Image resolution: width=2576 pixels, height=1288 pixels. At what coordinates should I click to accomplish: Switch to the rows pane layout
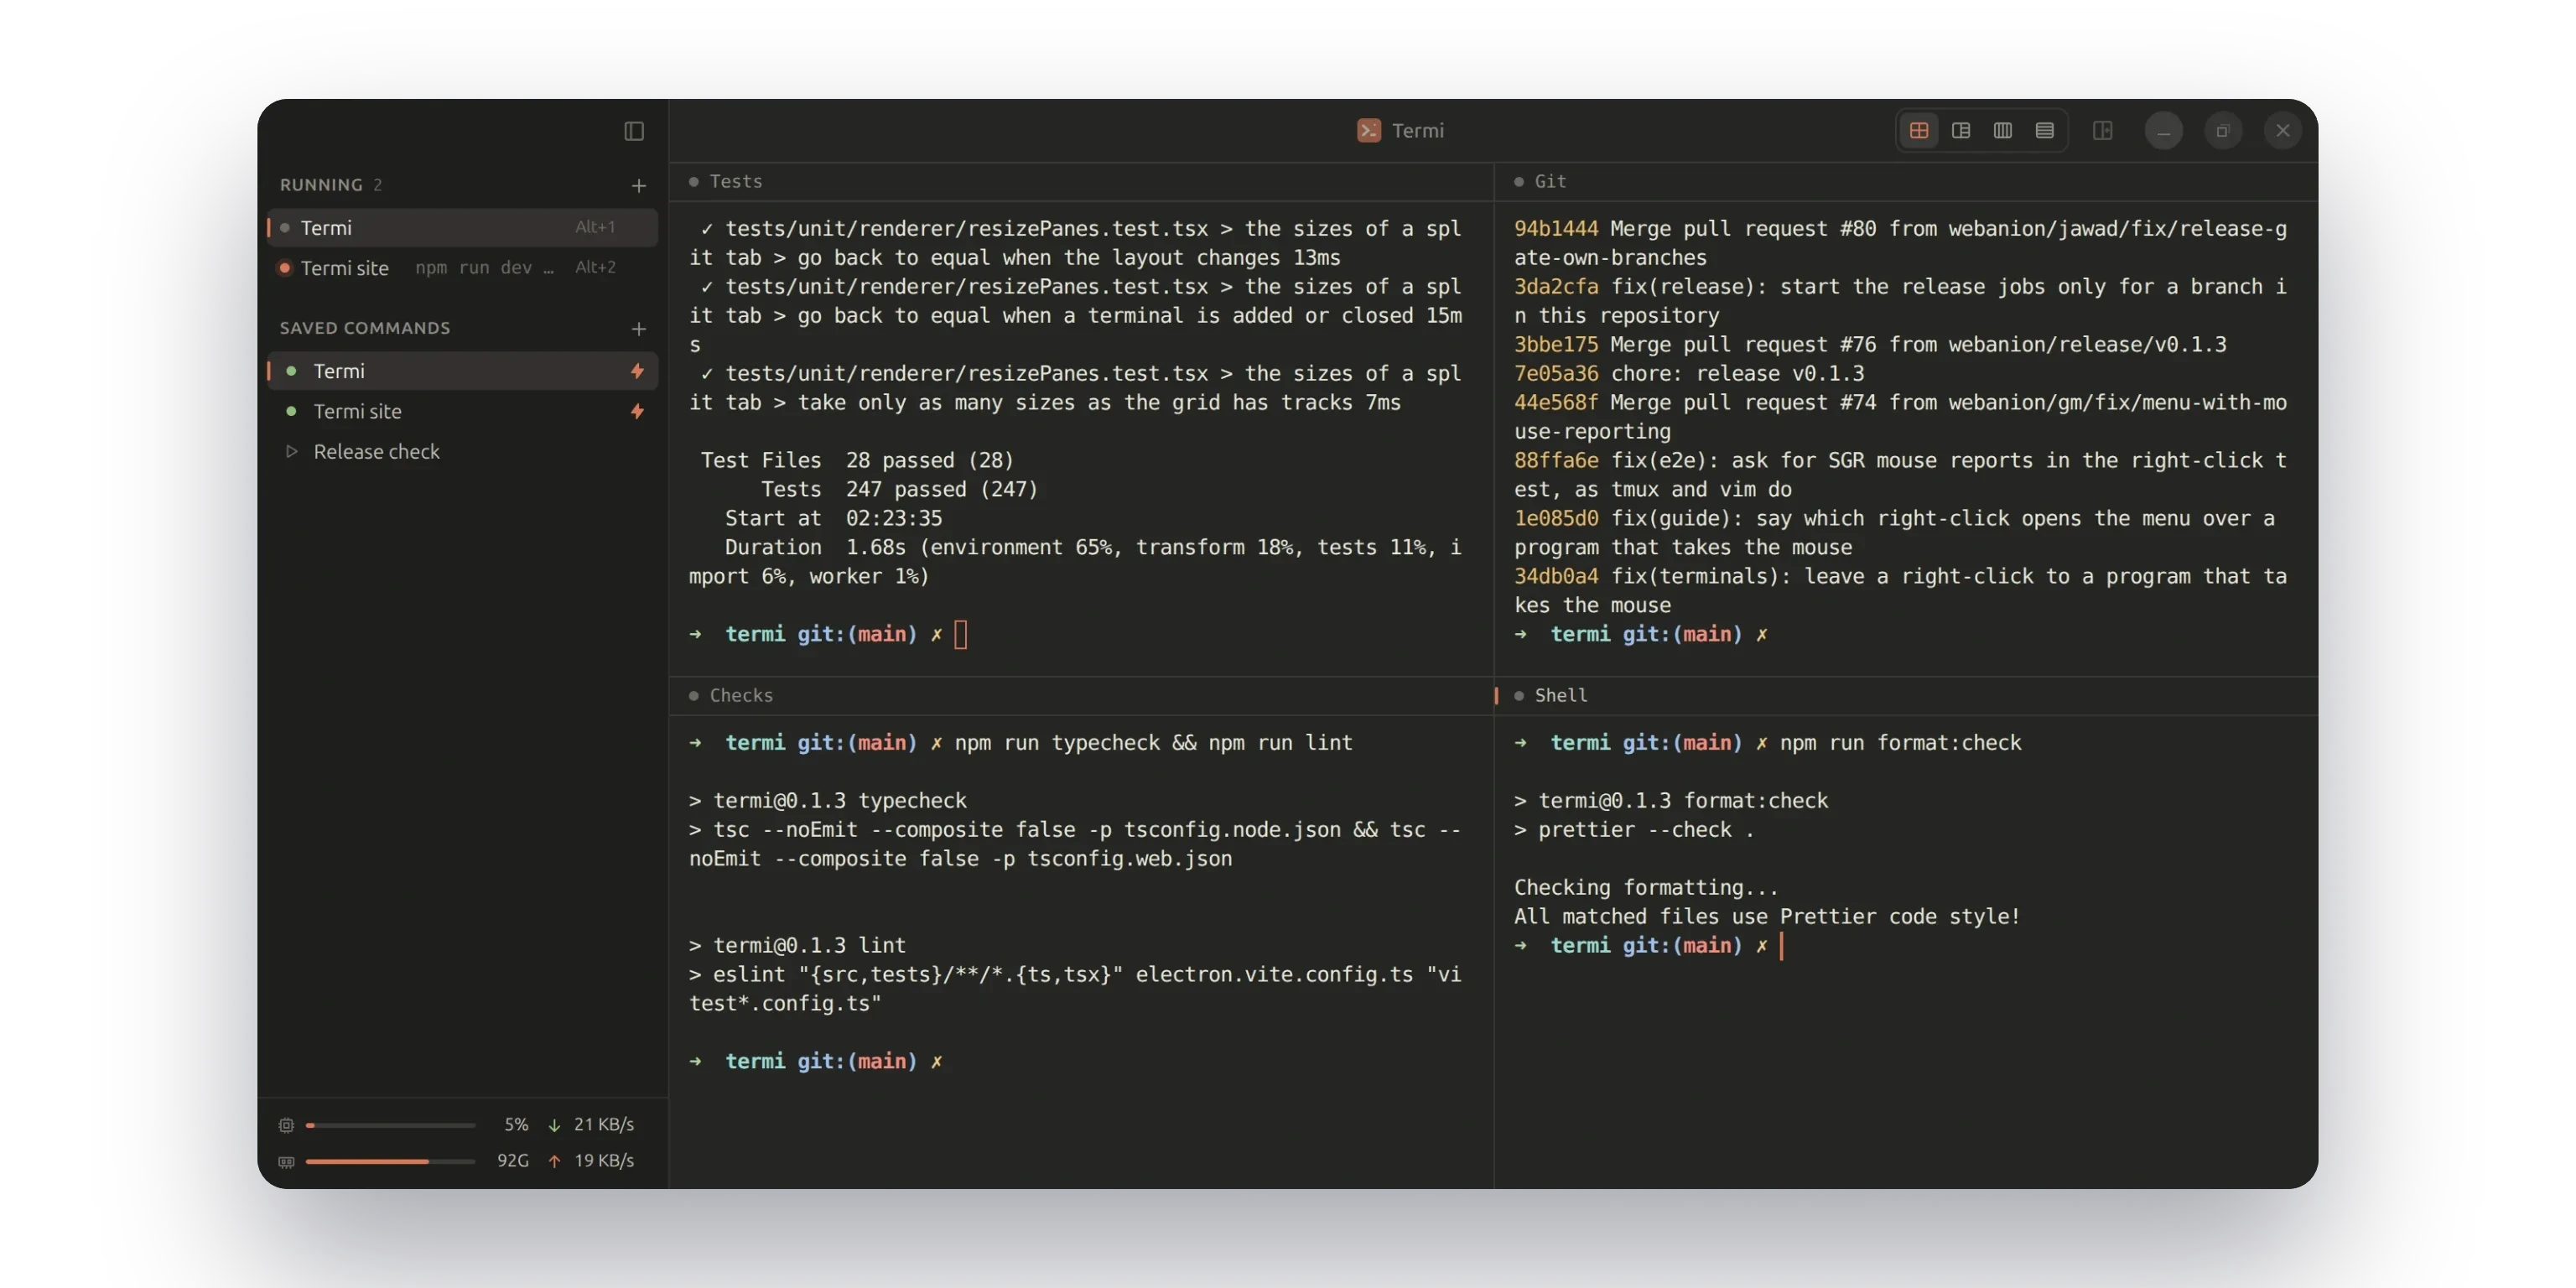tap(2045, 130)
